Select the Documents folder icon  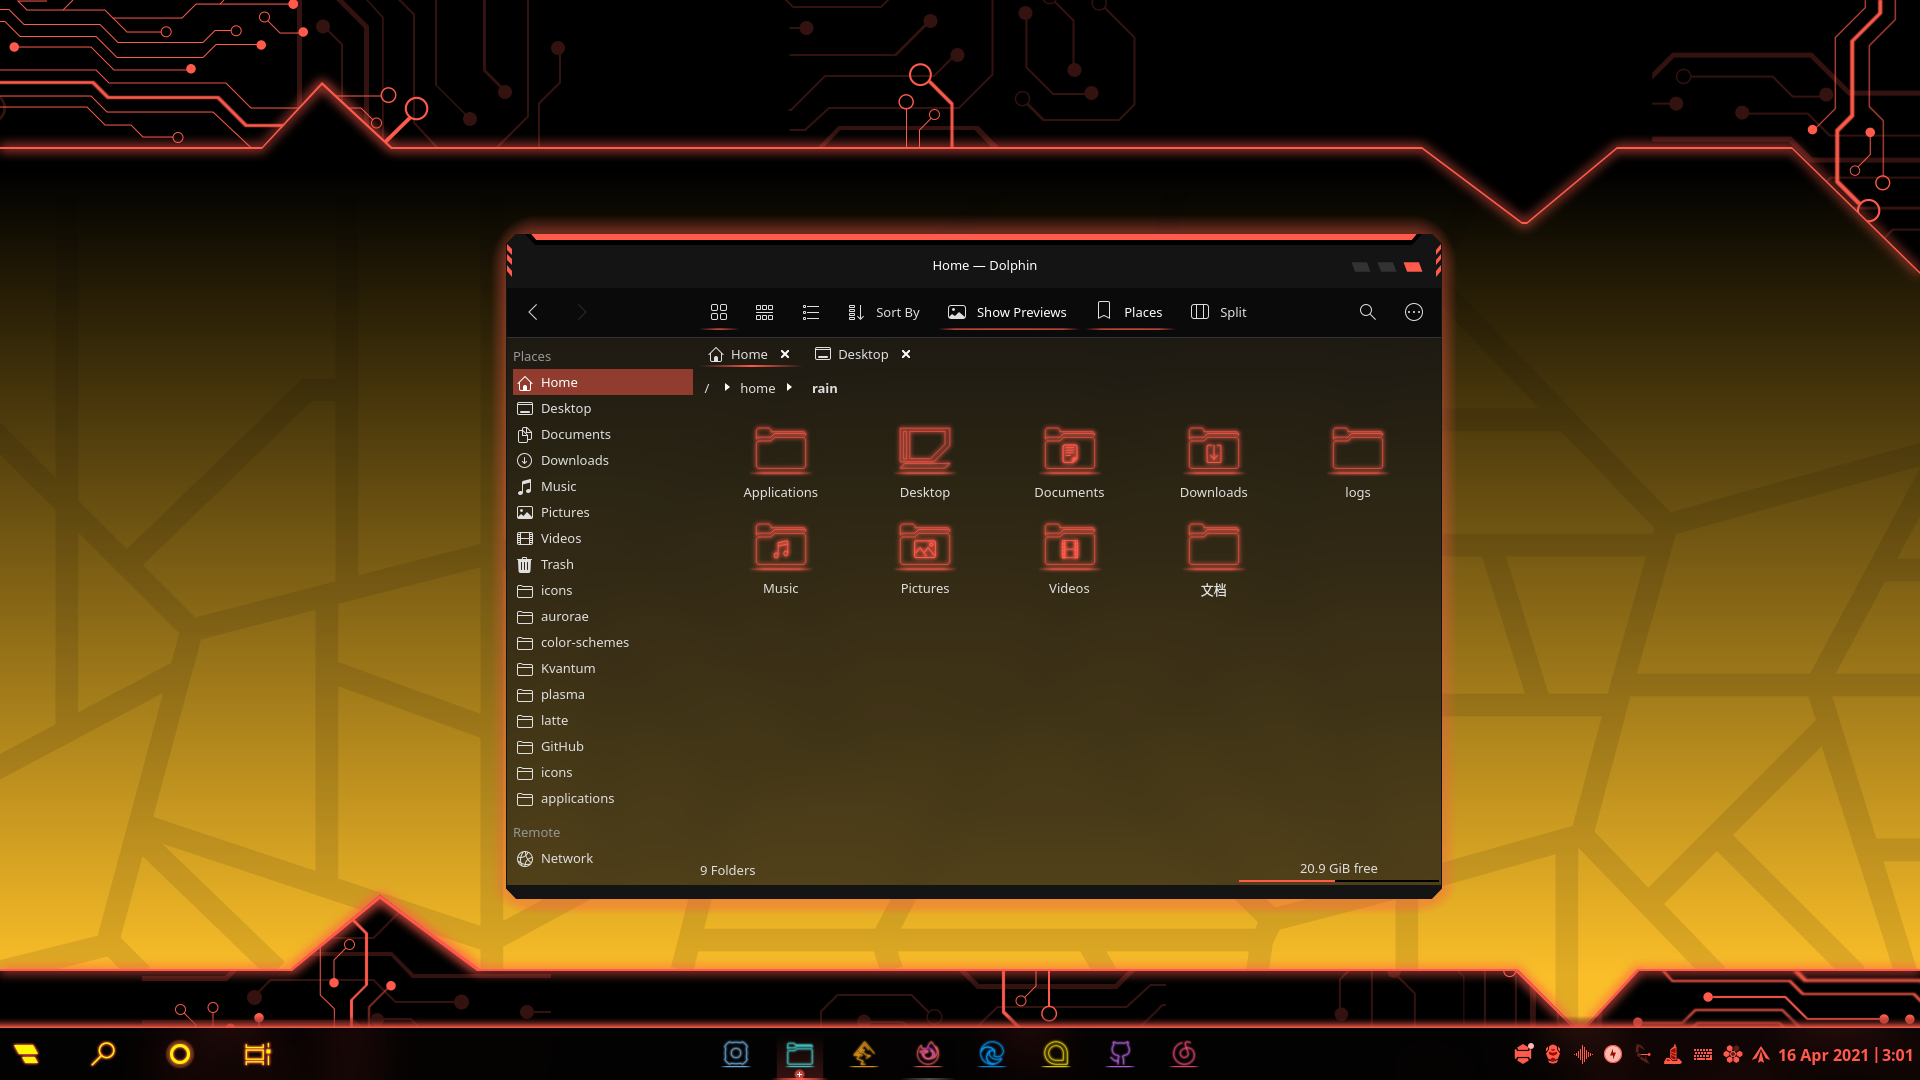point(1069,450)
